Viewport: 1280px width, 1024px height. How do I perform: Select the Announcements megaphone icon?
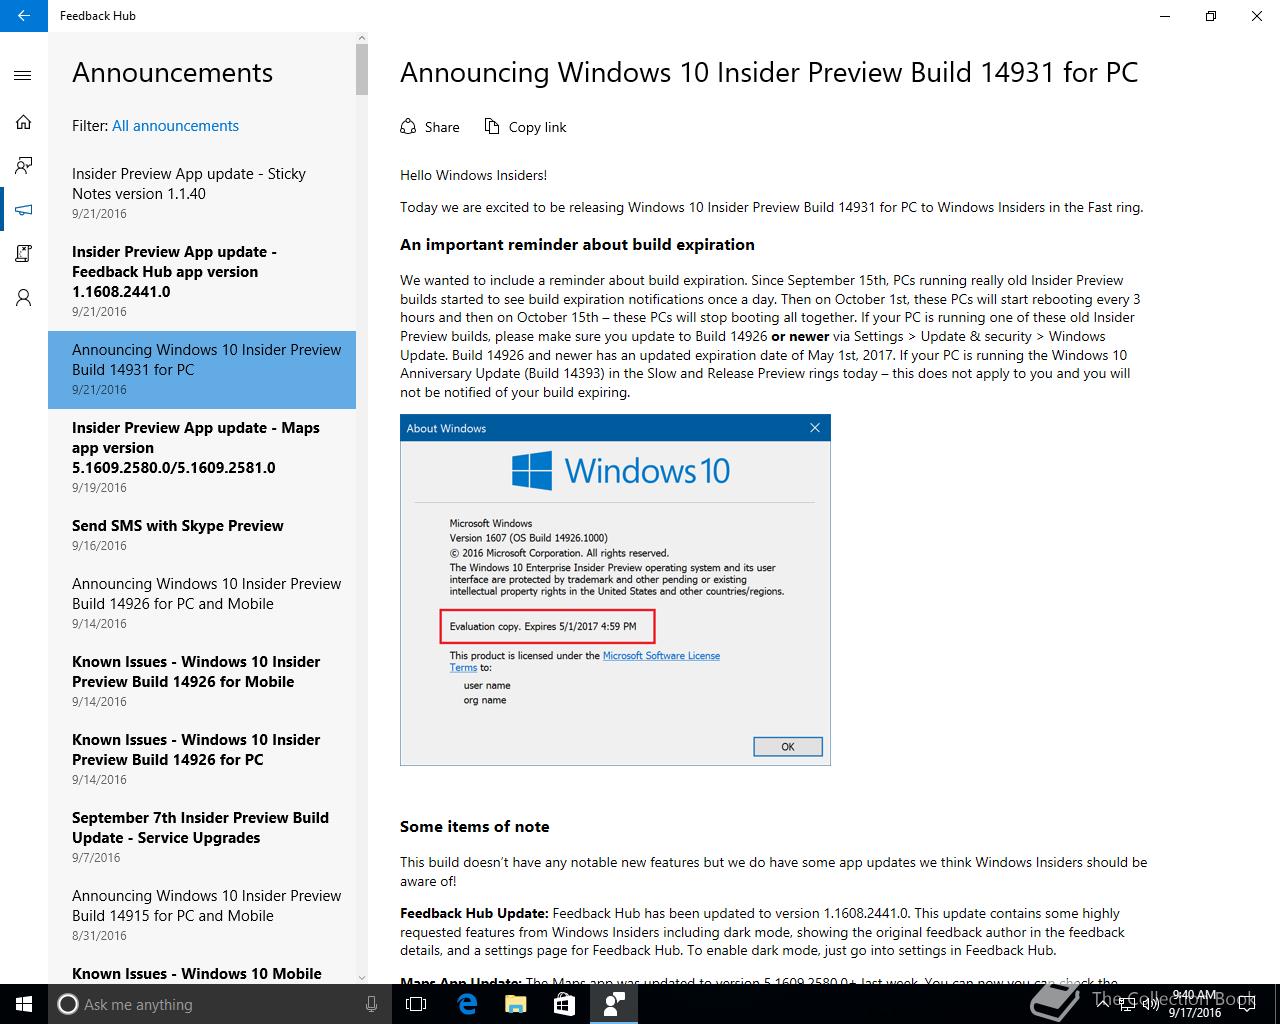point(23,210)
